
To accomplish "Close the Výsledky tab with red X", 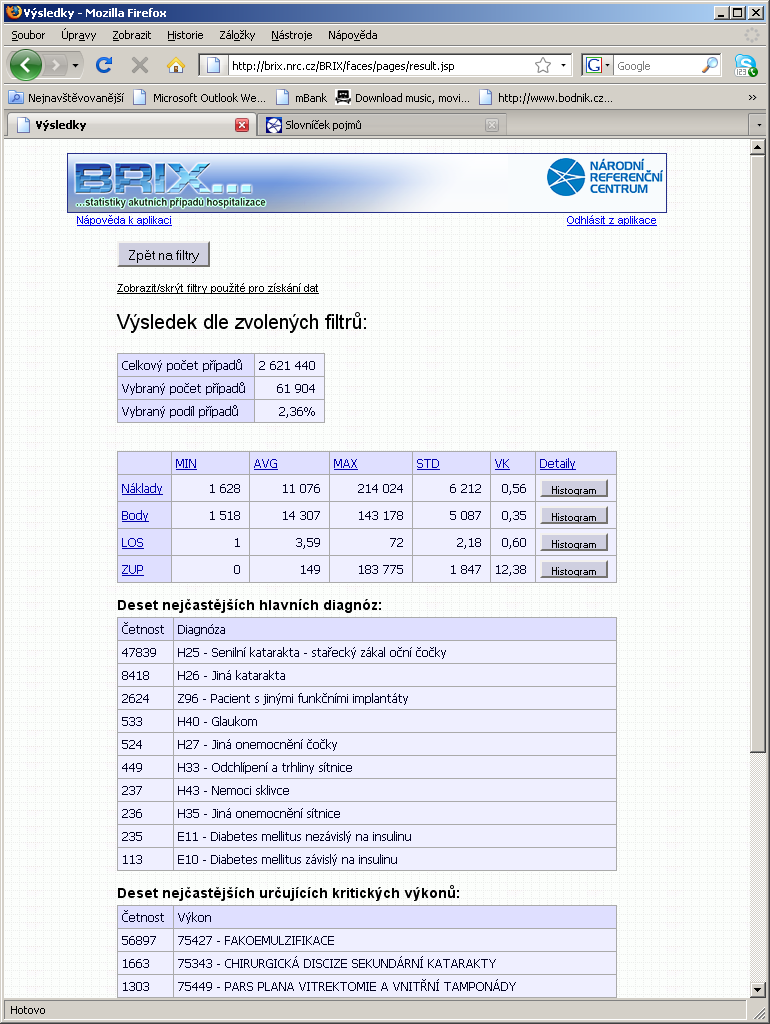I will (x=242, y=125).
